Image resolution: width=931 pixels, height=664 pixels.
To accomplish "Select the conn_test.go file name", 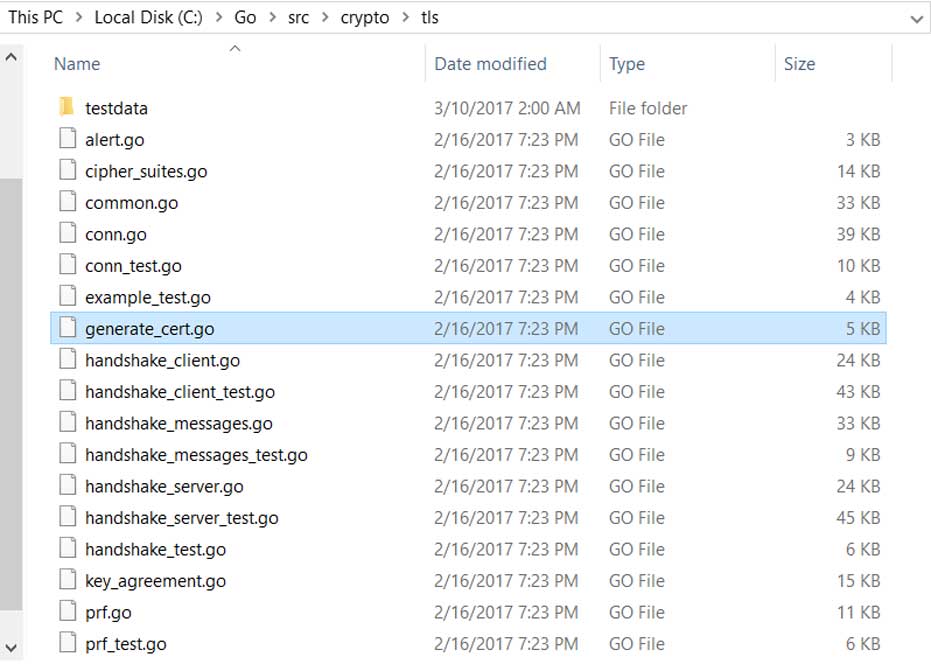I will (133, 266).
